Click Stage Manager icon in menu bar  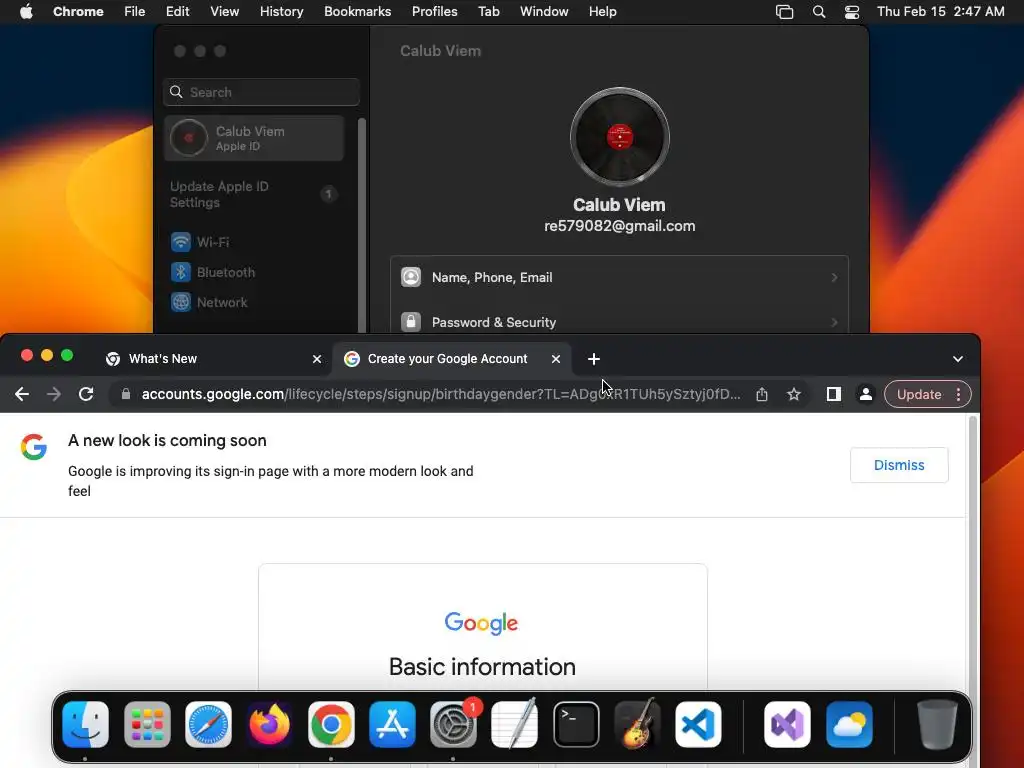tap(784, 12)
